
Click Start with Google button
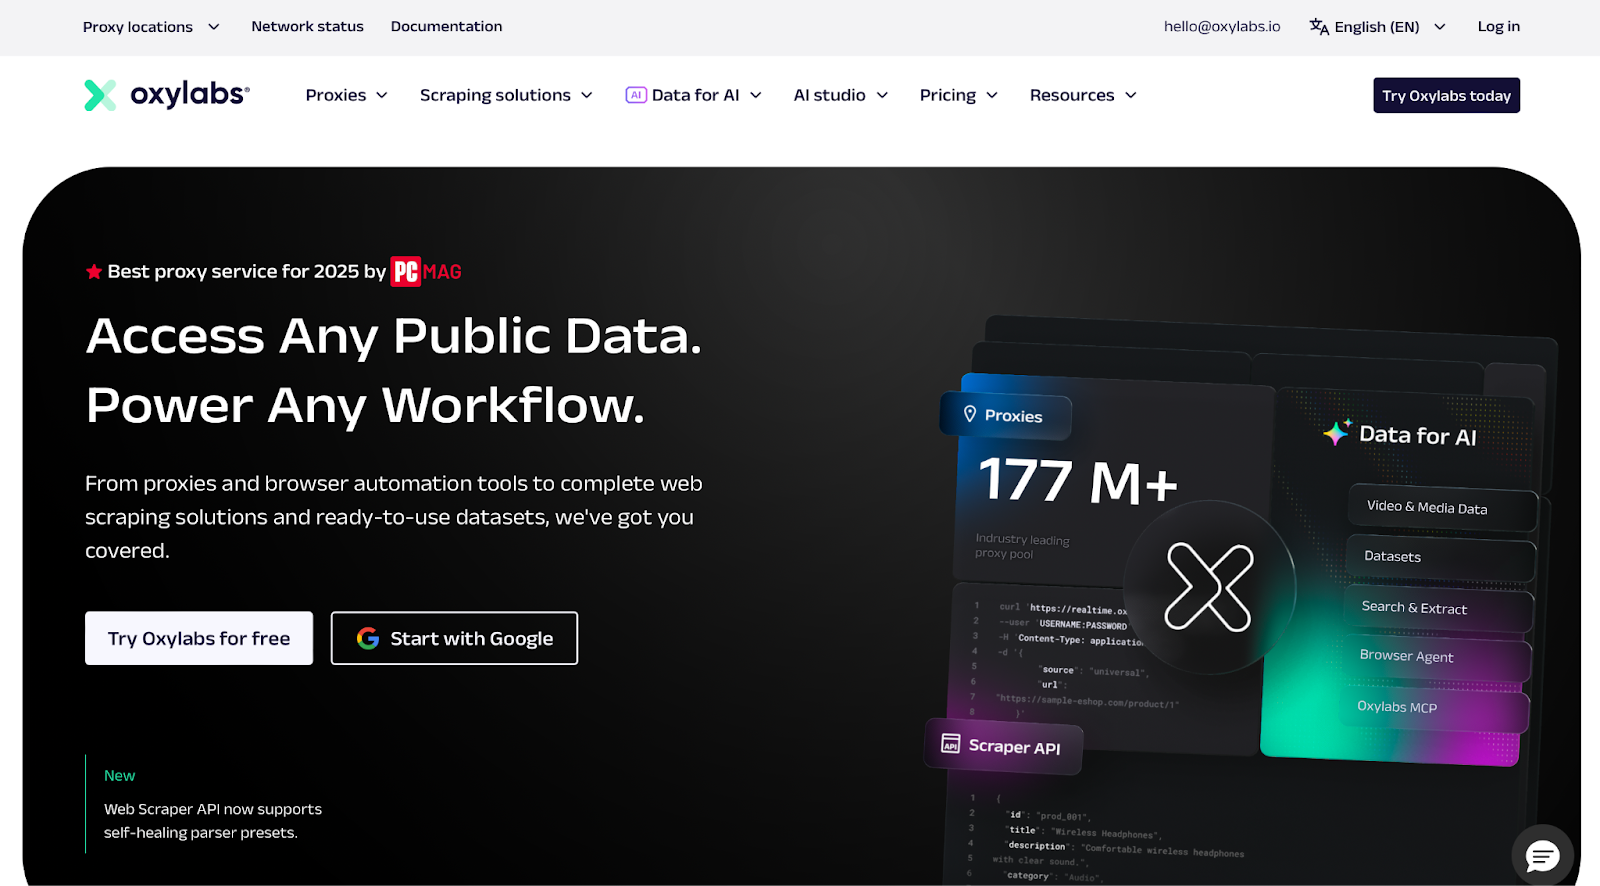pos(454,638)
